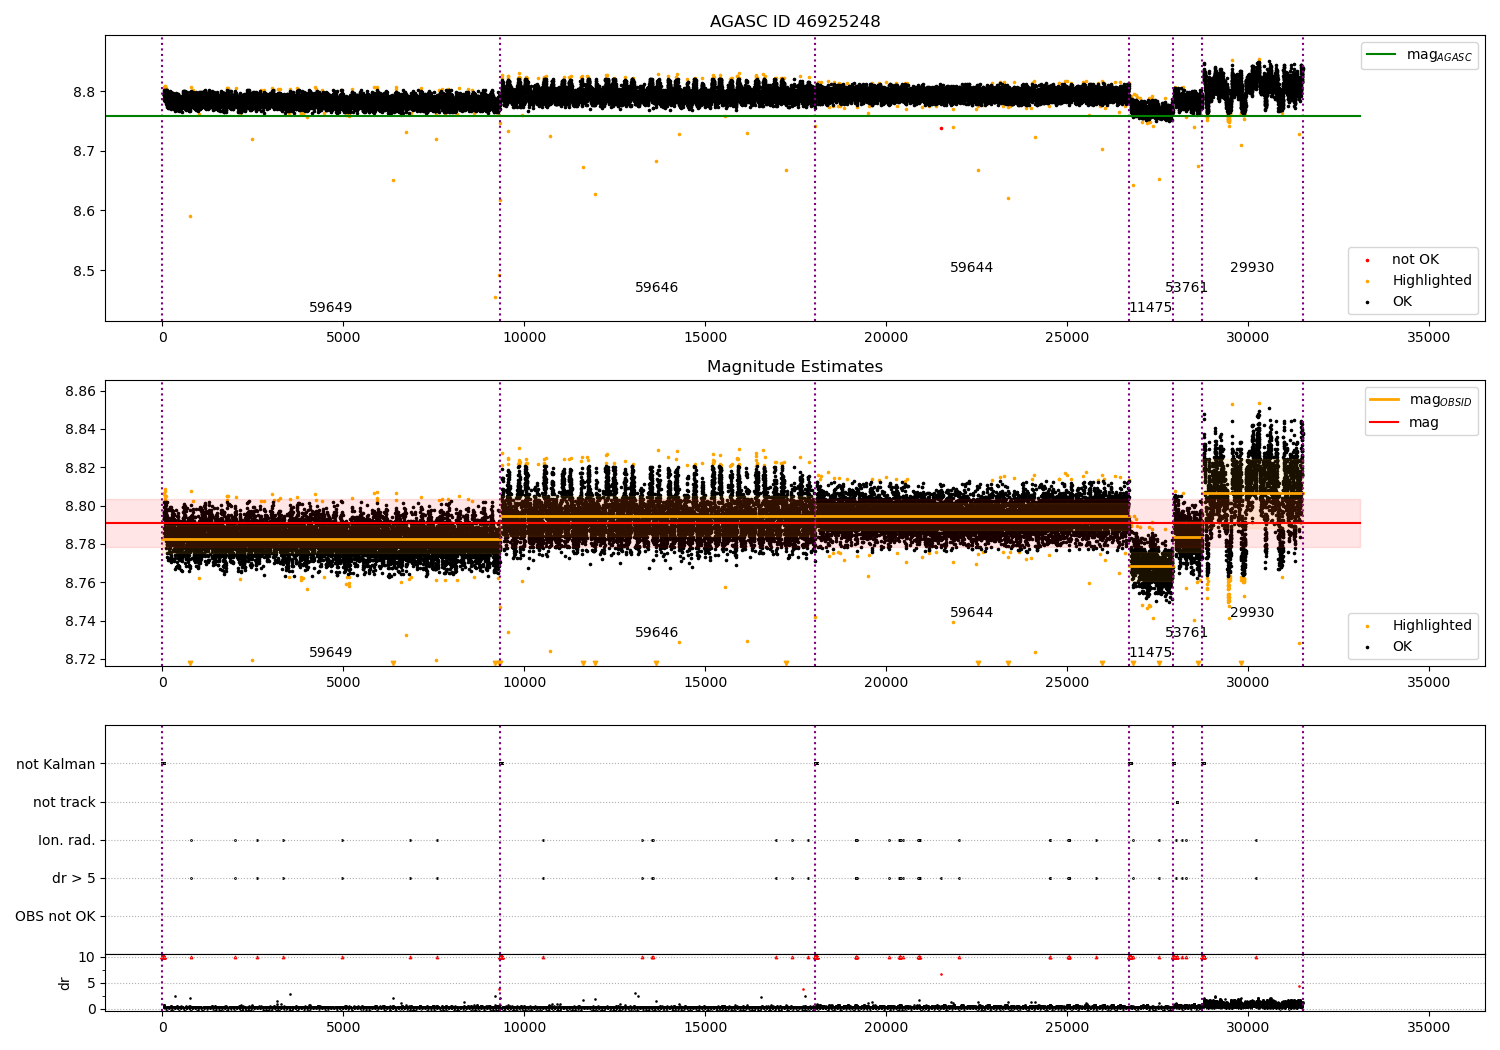Click the 8.5 y-axis tick label
This screenshot has width=1500, height=1050.
[84, 271]
